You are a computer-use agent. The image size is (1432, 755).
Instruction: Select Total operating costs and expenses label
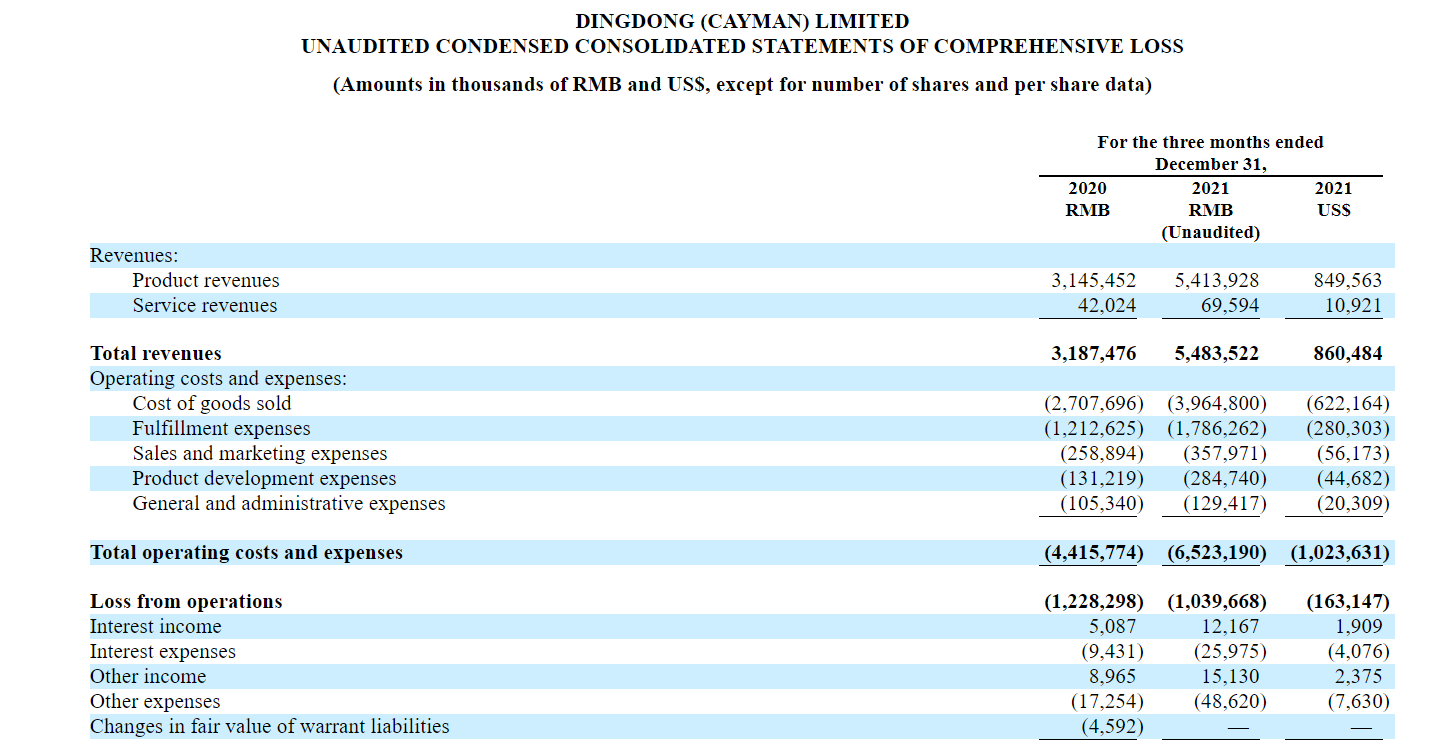coord(247,553)
